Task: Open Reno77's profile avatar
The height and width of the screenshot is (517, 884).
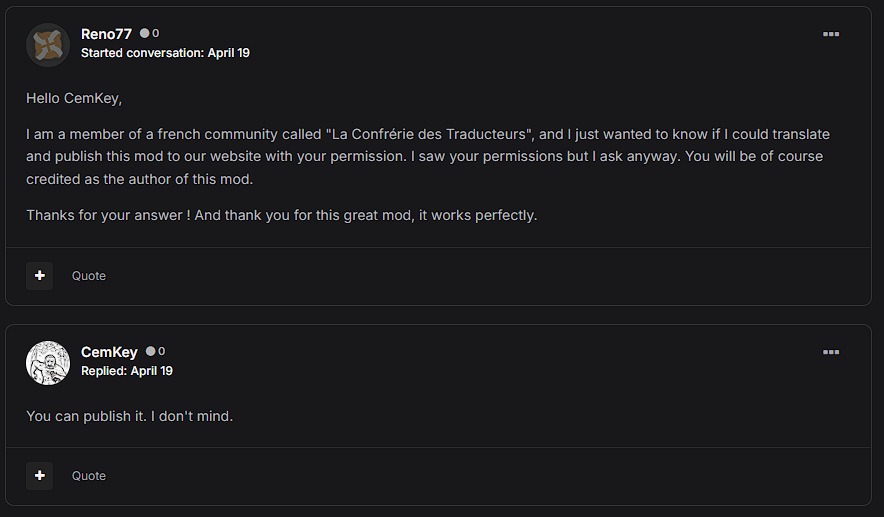Action: tap(48, 45)
